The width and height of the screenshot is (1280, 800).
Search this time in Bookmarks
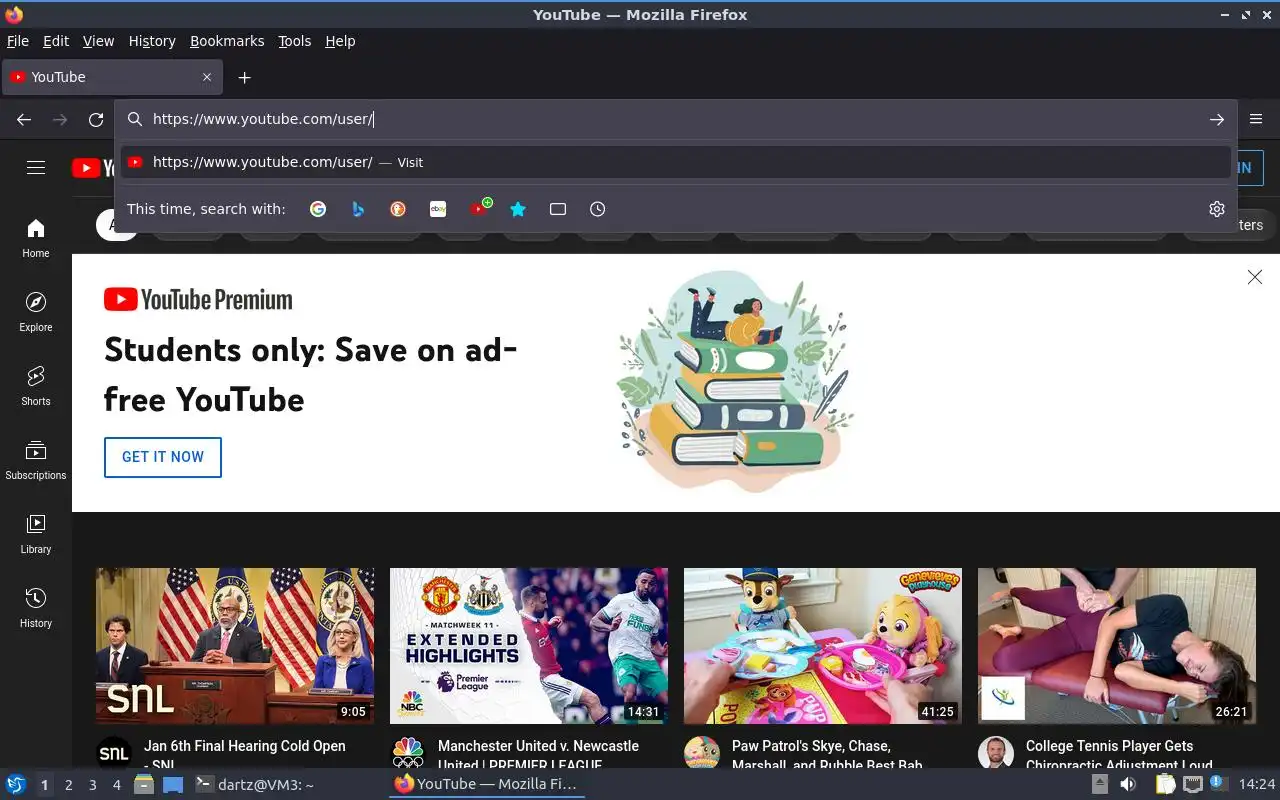(518, 209)
